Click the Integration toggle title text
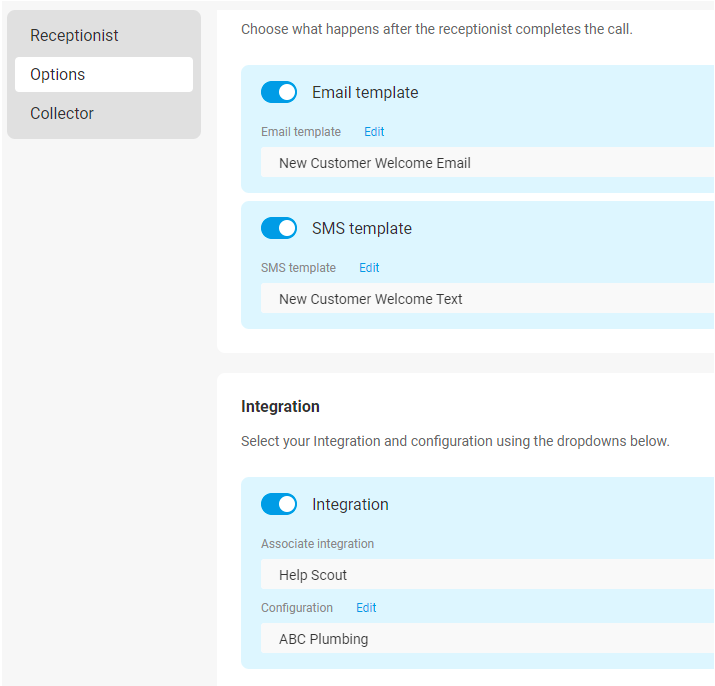The width and height of the screenshot is (715, 686). tap(350, 504)
